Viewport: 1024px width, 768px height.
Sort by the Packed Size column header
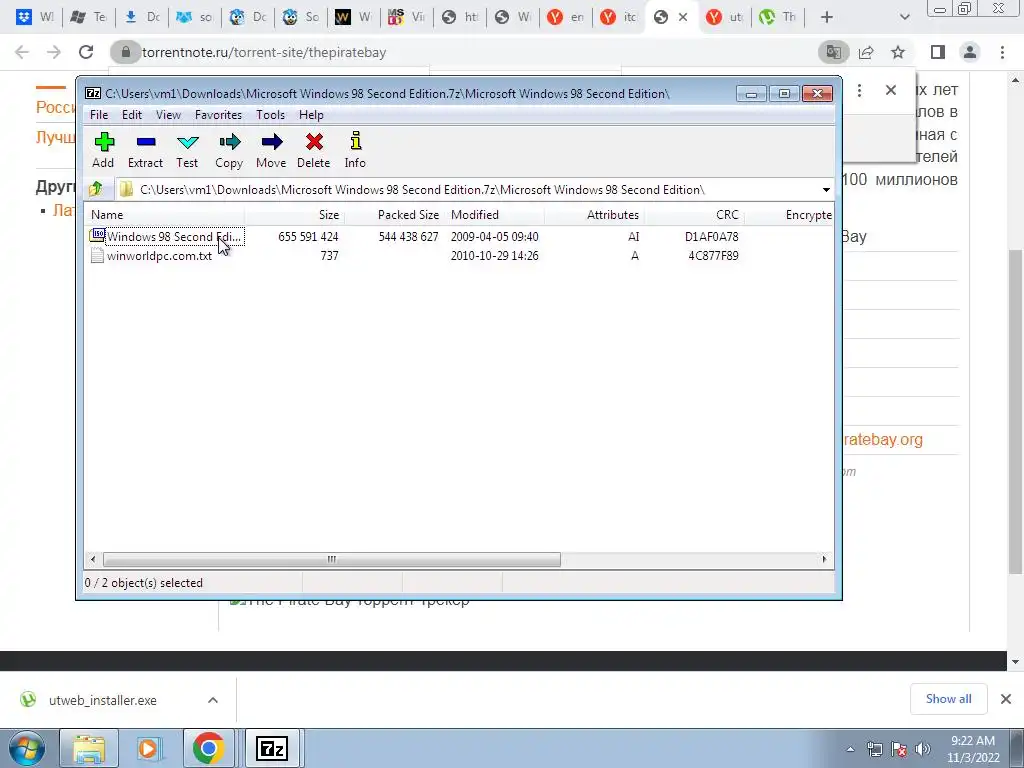pyautogui.click(x=394, y=215)
